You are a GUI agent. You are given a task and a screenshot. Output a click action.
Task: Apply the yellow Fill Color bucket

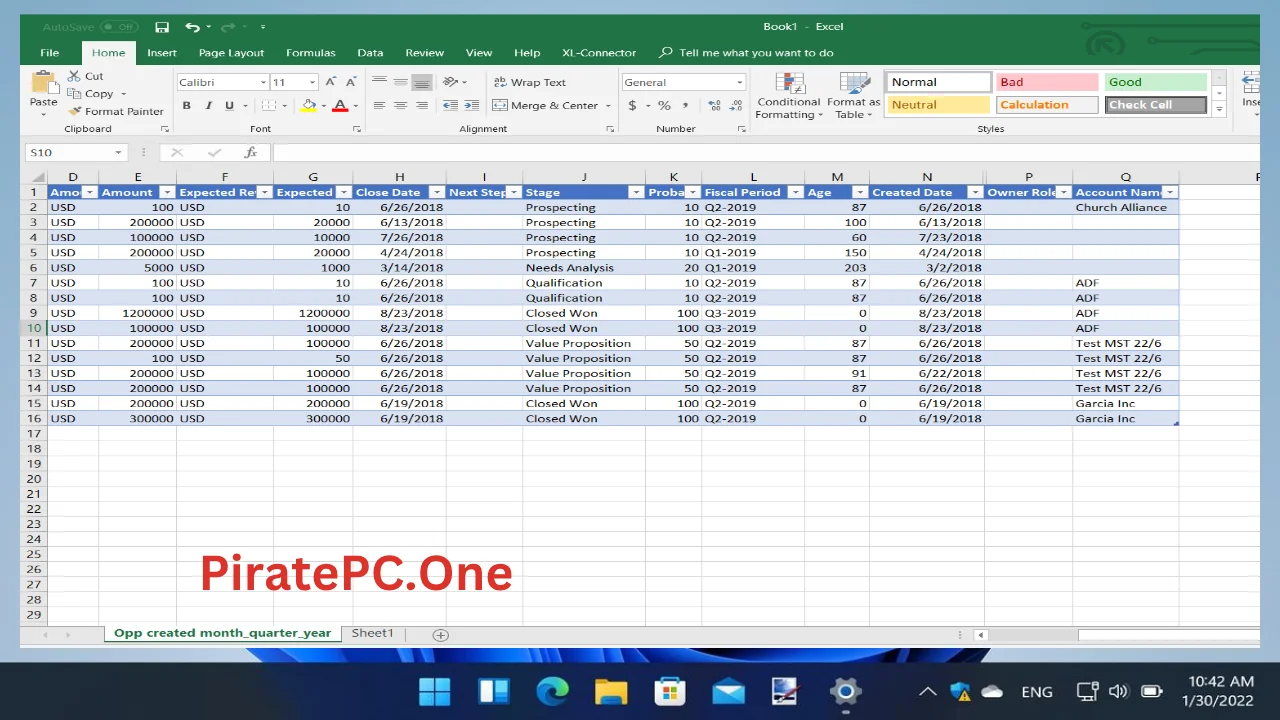pos(309,105)
